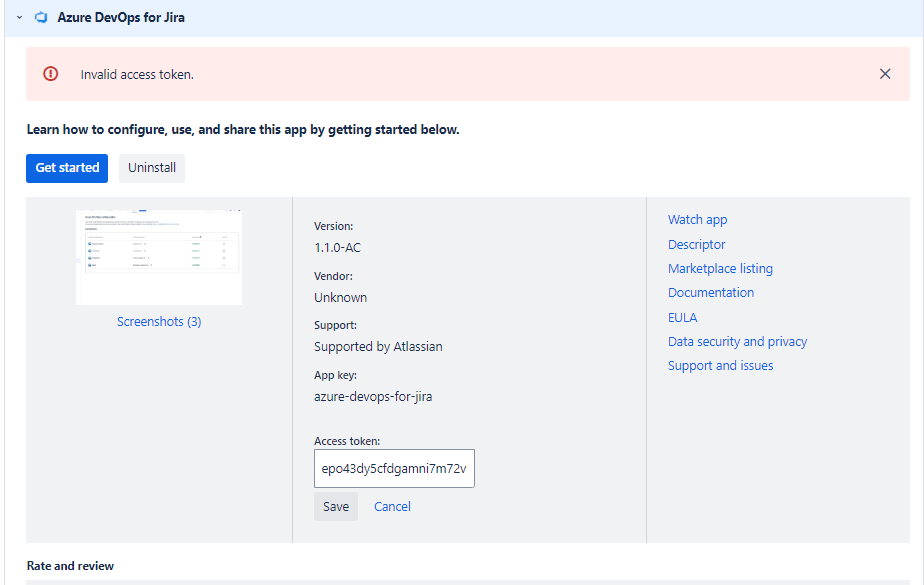Image resolution: width=924 pixels, height=585 pixels.
Task: Uninstall the Azure DevOps app
Action: 151,168
